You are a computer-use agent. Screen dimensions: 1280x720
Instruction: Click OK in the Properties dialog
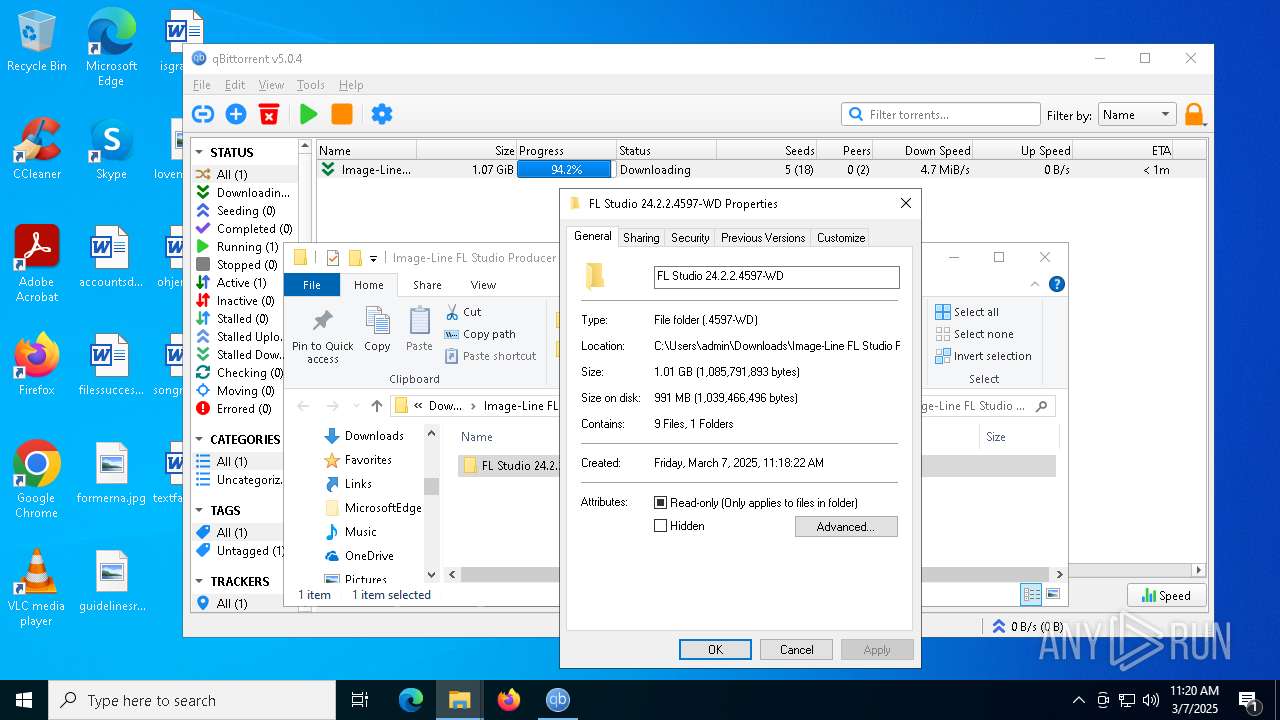(715, 650)
